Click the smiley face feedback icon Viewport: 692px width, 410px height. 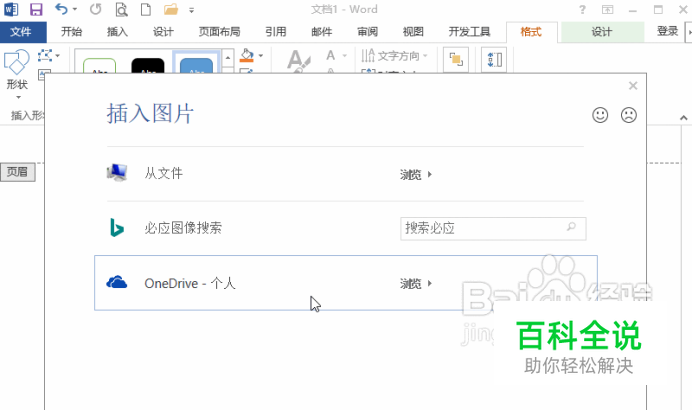[600, 115]
